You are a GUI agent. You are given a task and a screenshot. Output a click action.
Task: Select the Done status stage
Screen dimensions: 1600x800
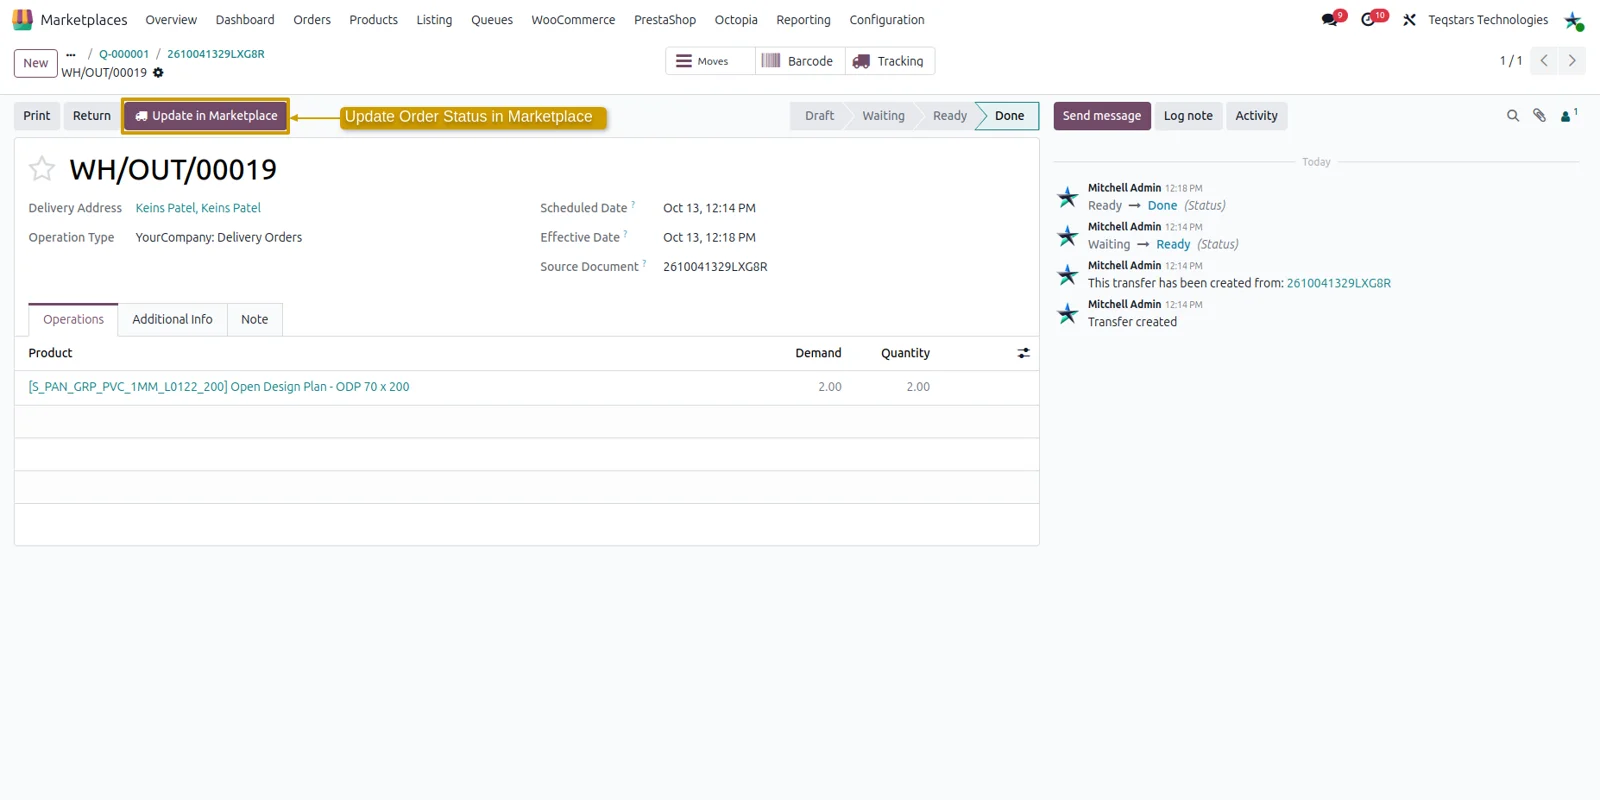tap(1009, 116)
